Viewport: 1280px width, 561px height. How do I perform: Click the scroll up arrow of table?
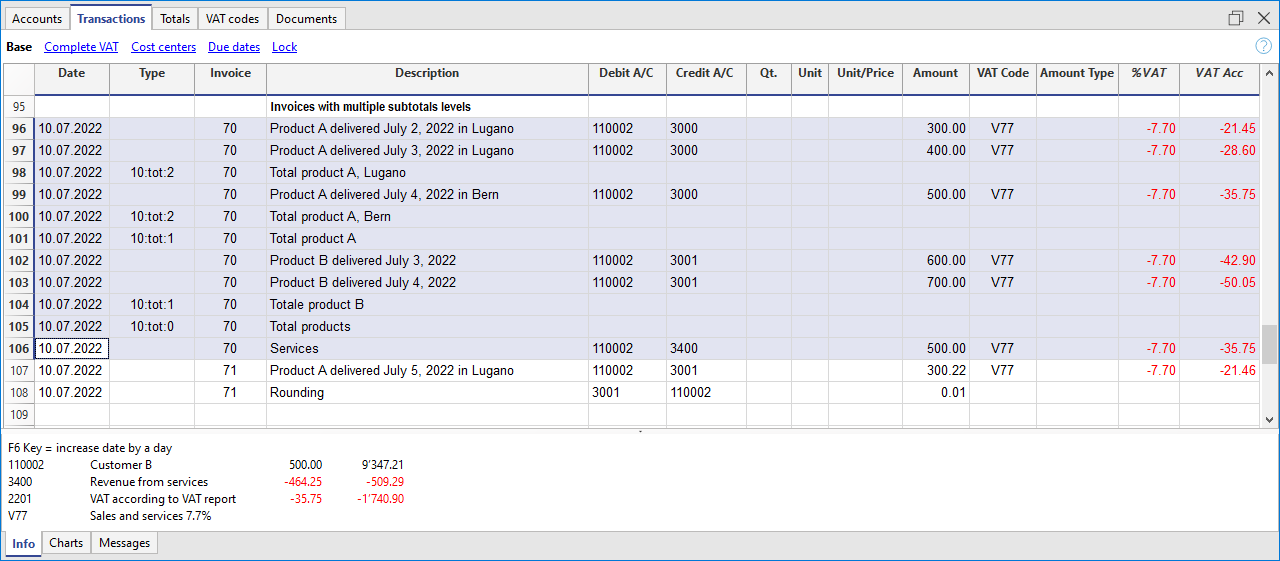click(1269, 74)
